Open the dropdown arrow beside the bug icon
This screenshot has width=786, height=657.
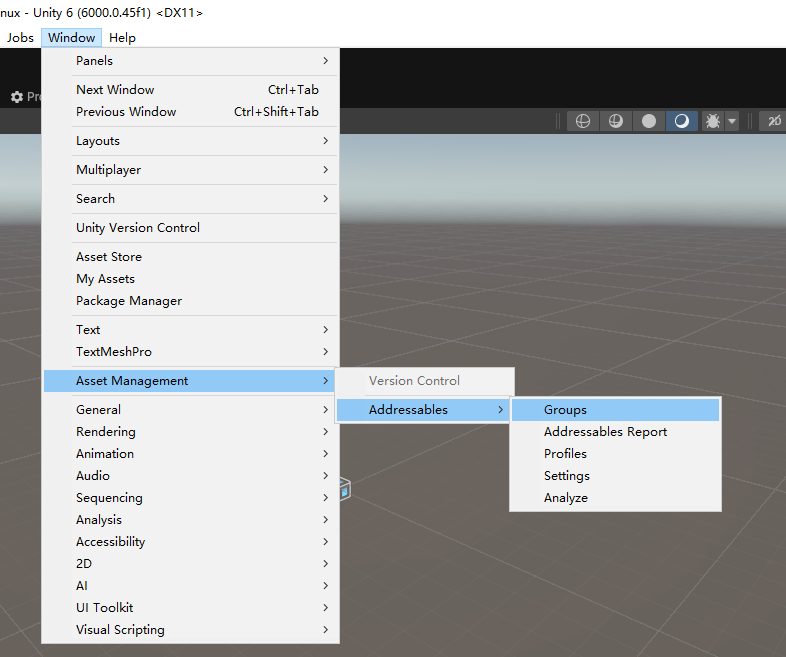[732, 121]
